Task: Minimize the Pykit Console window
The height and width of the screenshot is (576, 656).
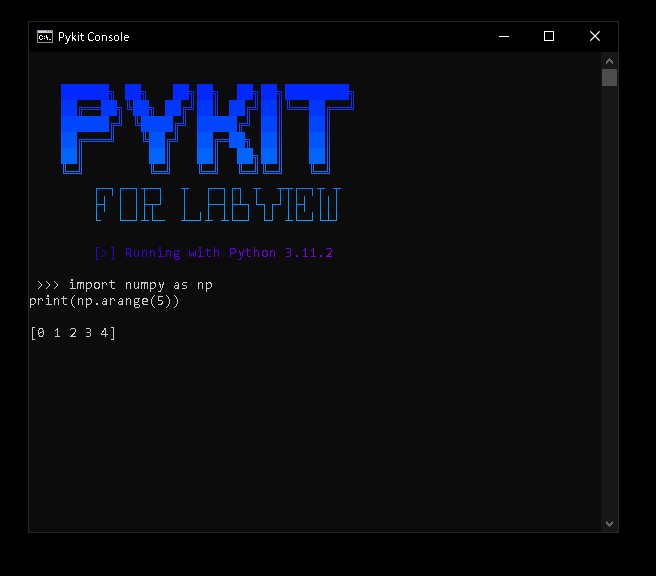Action: coord(504,37)
